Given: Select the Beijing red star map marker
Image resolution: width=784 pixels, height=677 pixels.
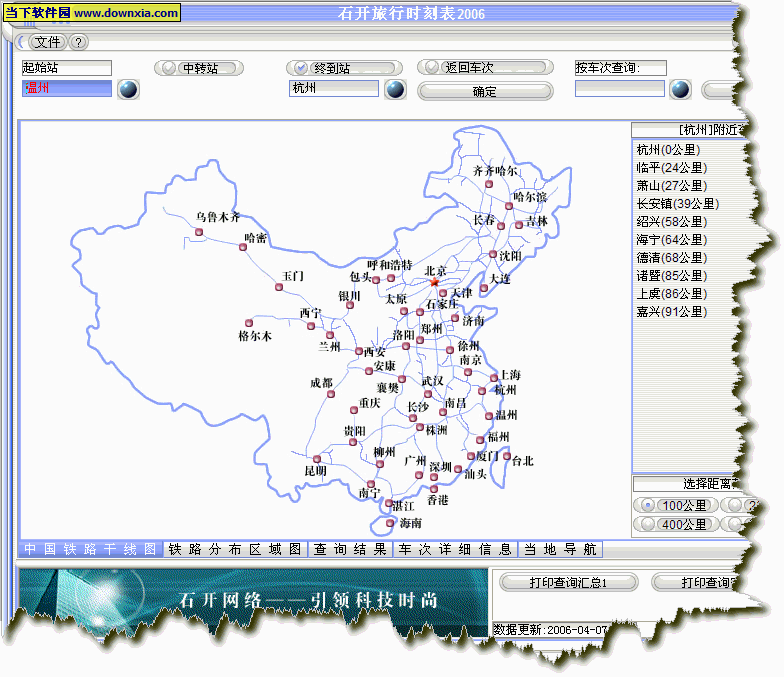Looking at the screenshot, I should point(434,283).
